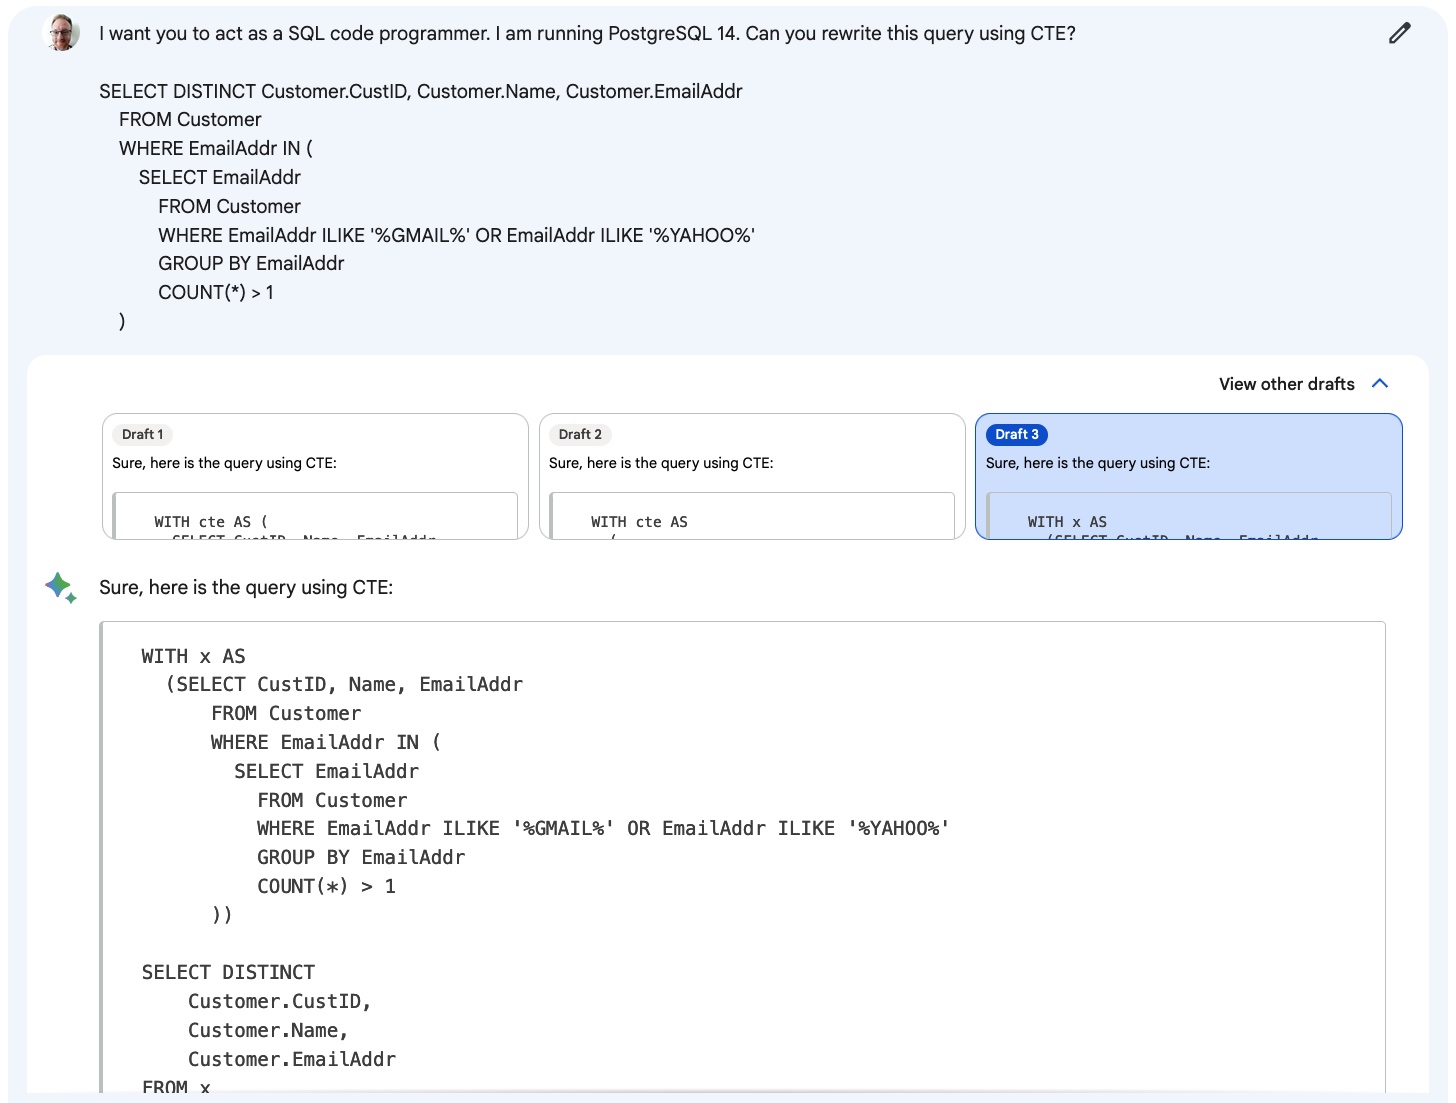Select the Draft 2 card
The image size is (1456, 1103).
point(752,477)
